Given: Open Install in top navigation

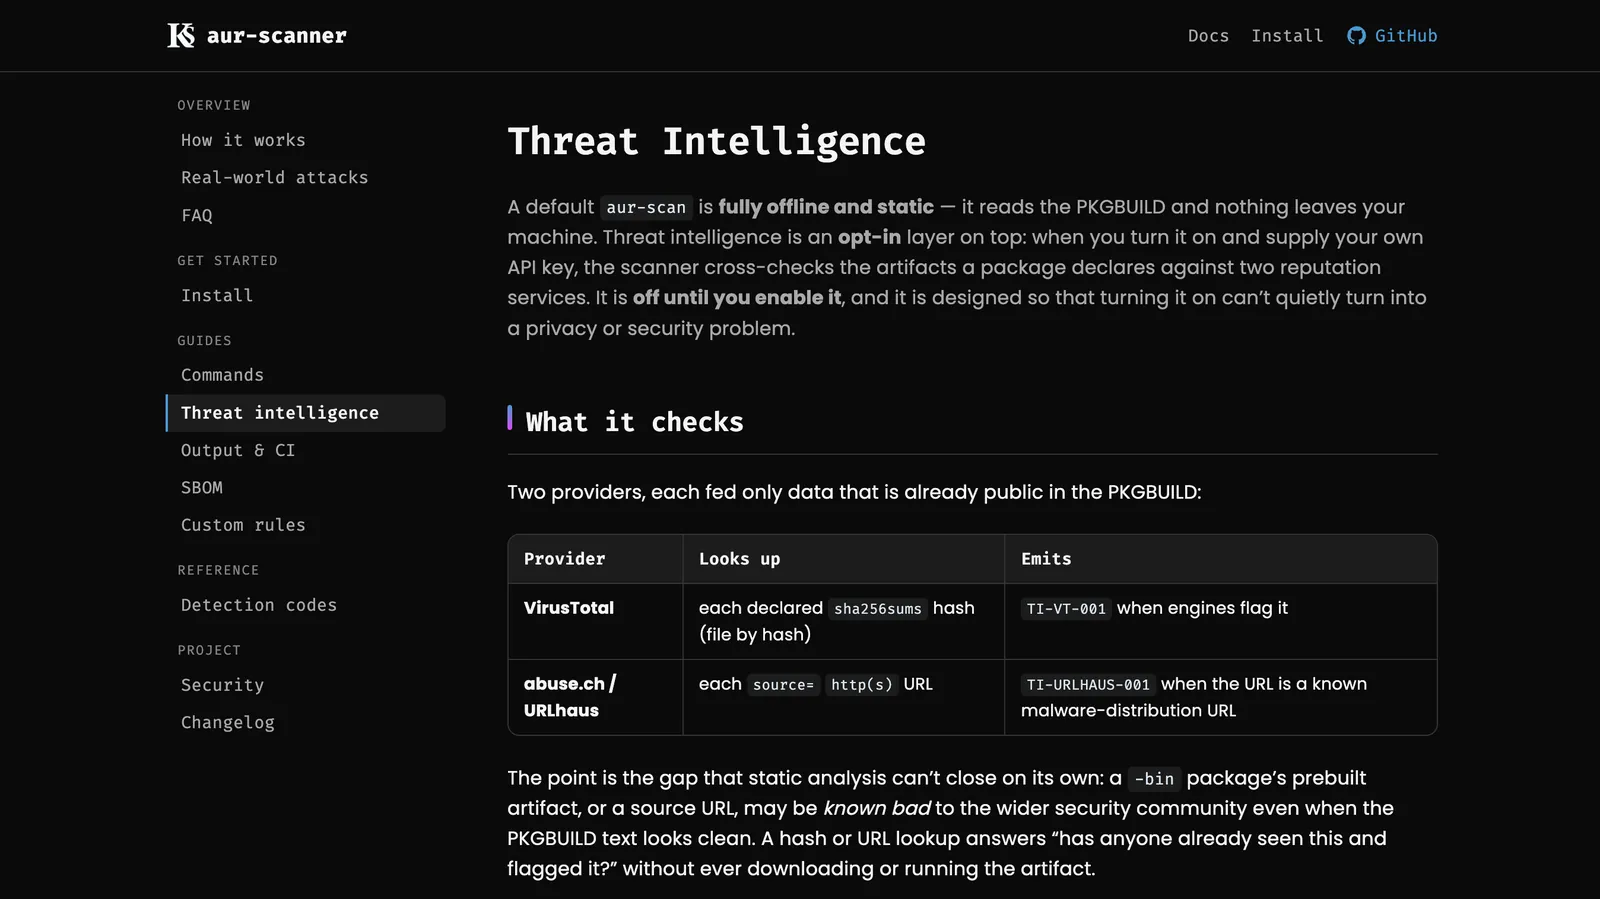Looking at the screenshot, I should click(1287, 36).
